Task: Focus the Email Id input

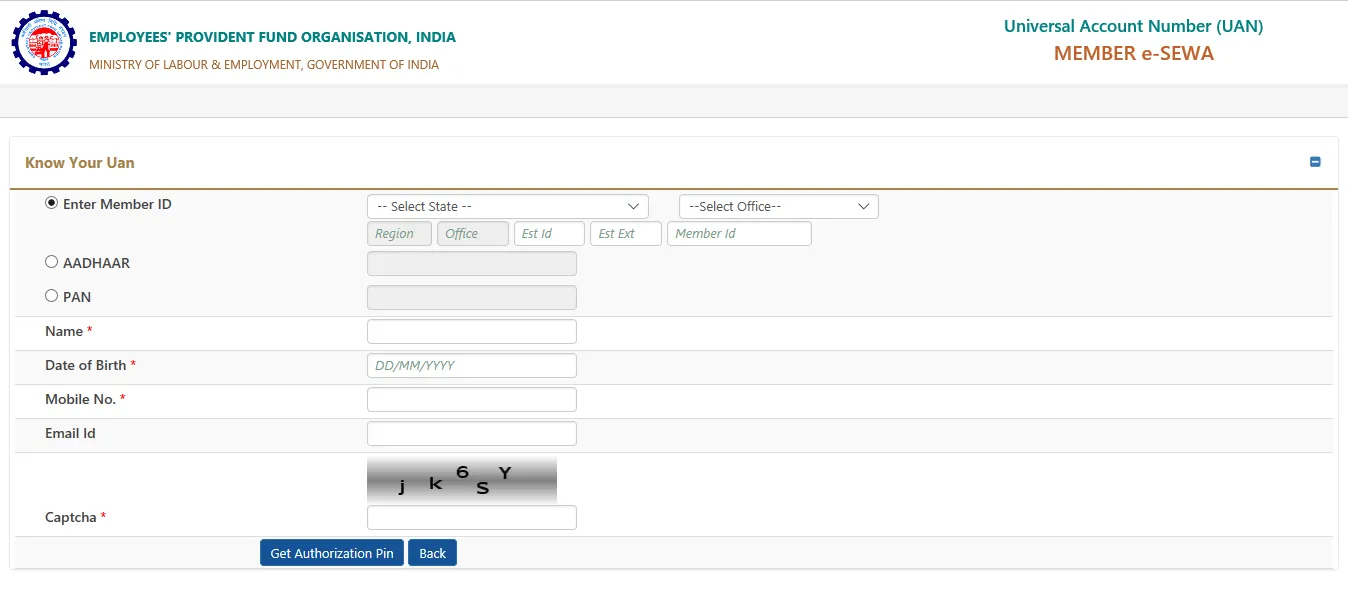Action: tap(472, 434)
